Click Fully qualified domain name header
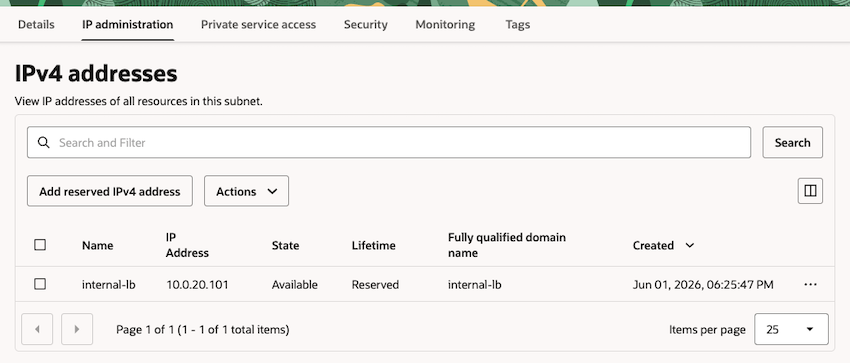Screen dimensions: 850x363 point(506,245)
